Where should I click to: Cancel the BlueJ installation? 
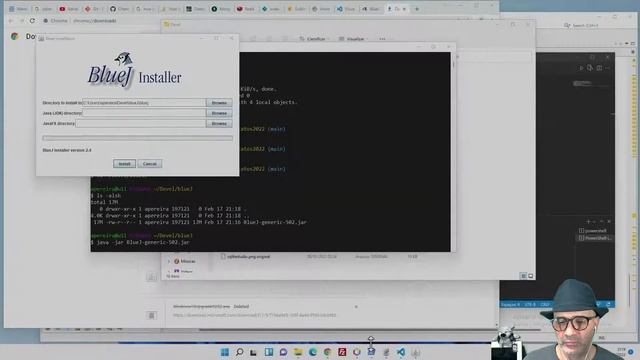click(150, 164)
